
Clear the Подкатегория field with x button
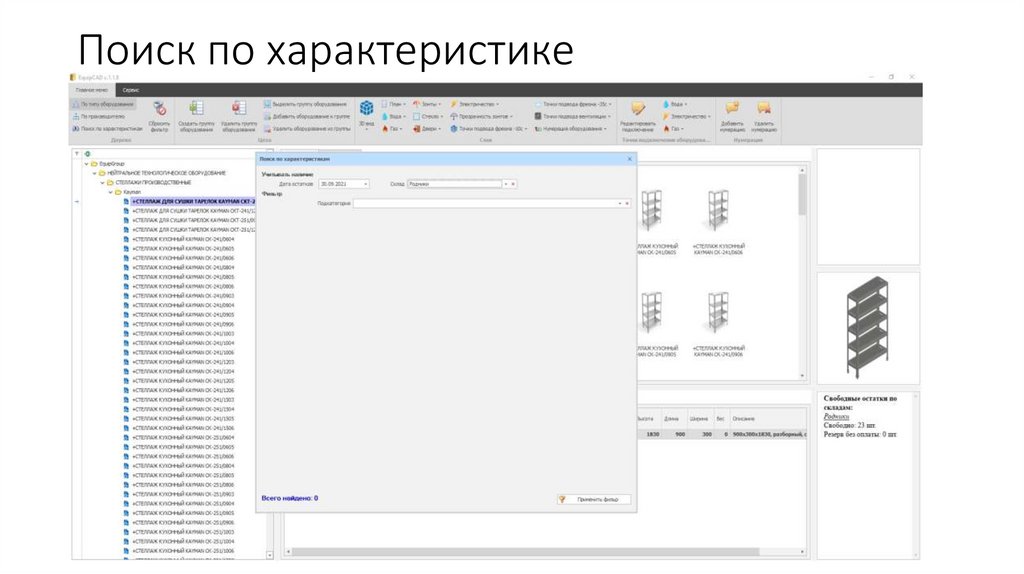pyautogui.click(x=627, y=204)
